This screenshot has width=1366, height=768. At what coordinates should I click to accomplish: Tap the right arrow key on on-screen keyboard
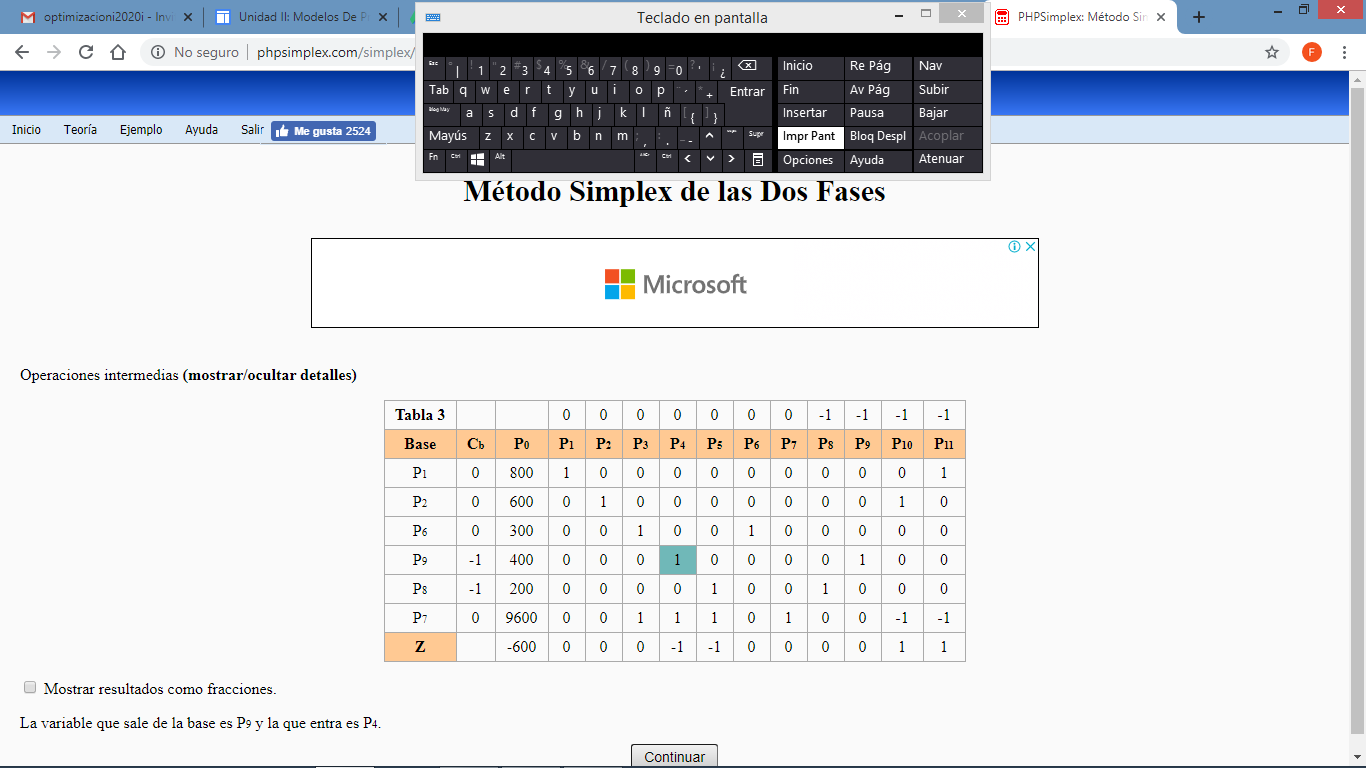(731, 158)
